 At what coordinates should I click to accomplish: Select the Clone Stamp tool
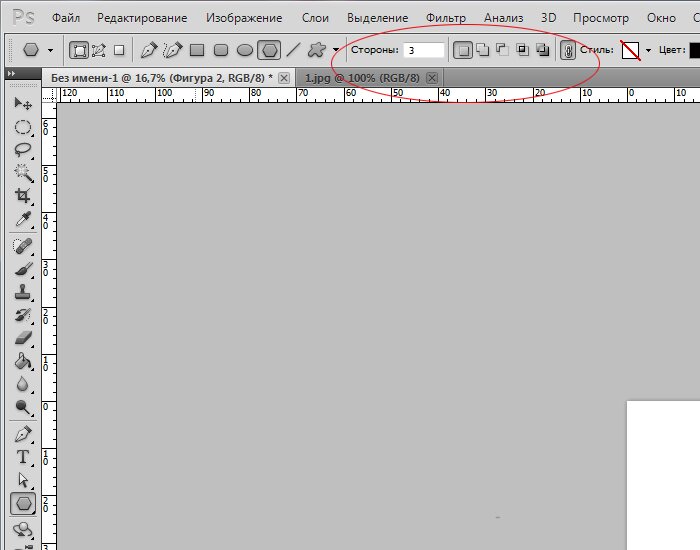(23, 292)
